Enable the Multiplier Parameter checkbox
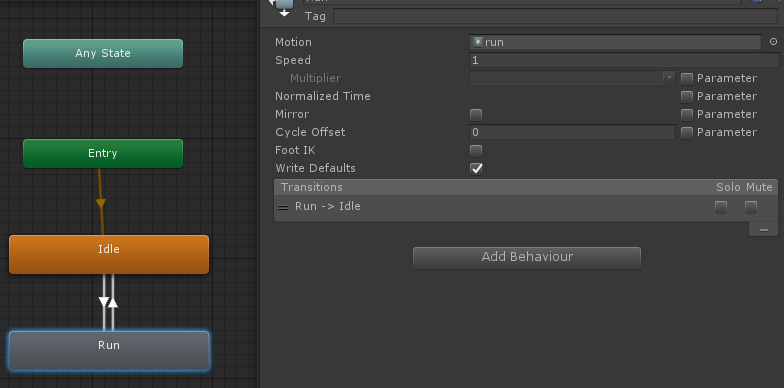 [x=687, y=78]
